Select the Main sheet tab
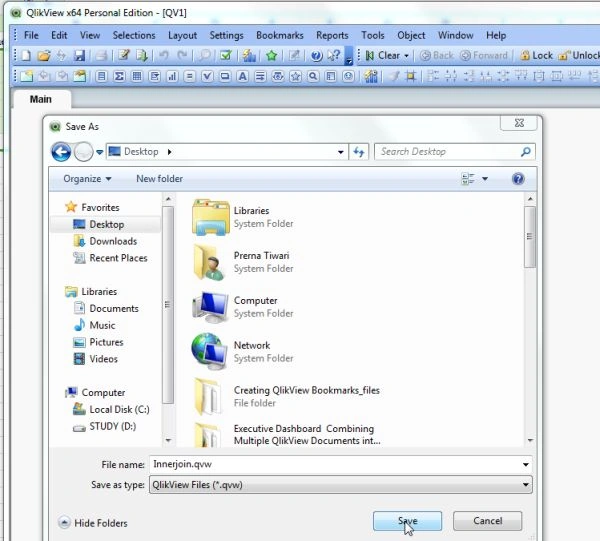This screenshot has width=600, height=541. point(41,99)
